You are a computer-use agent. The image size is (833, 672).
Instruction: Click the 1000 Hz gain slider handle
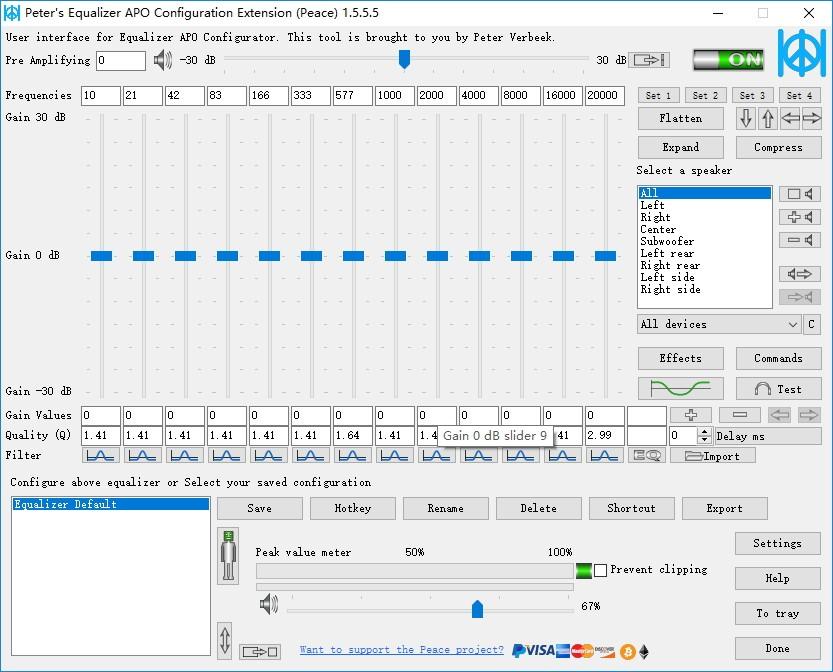coord(395,256)
